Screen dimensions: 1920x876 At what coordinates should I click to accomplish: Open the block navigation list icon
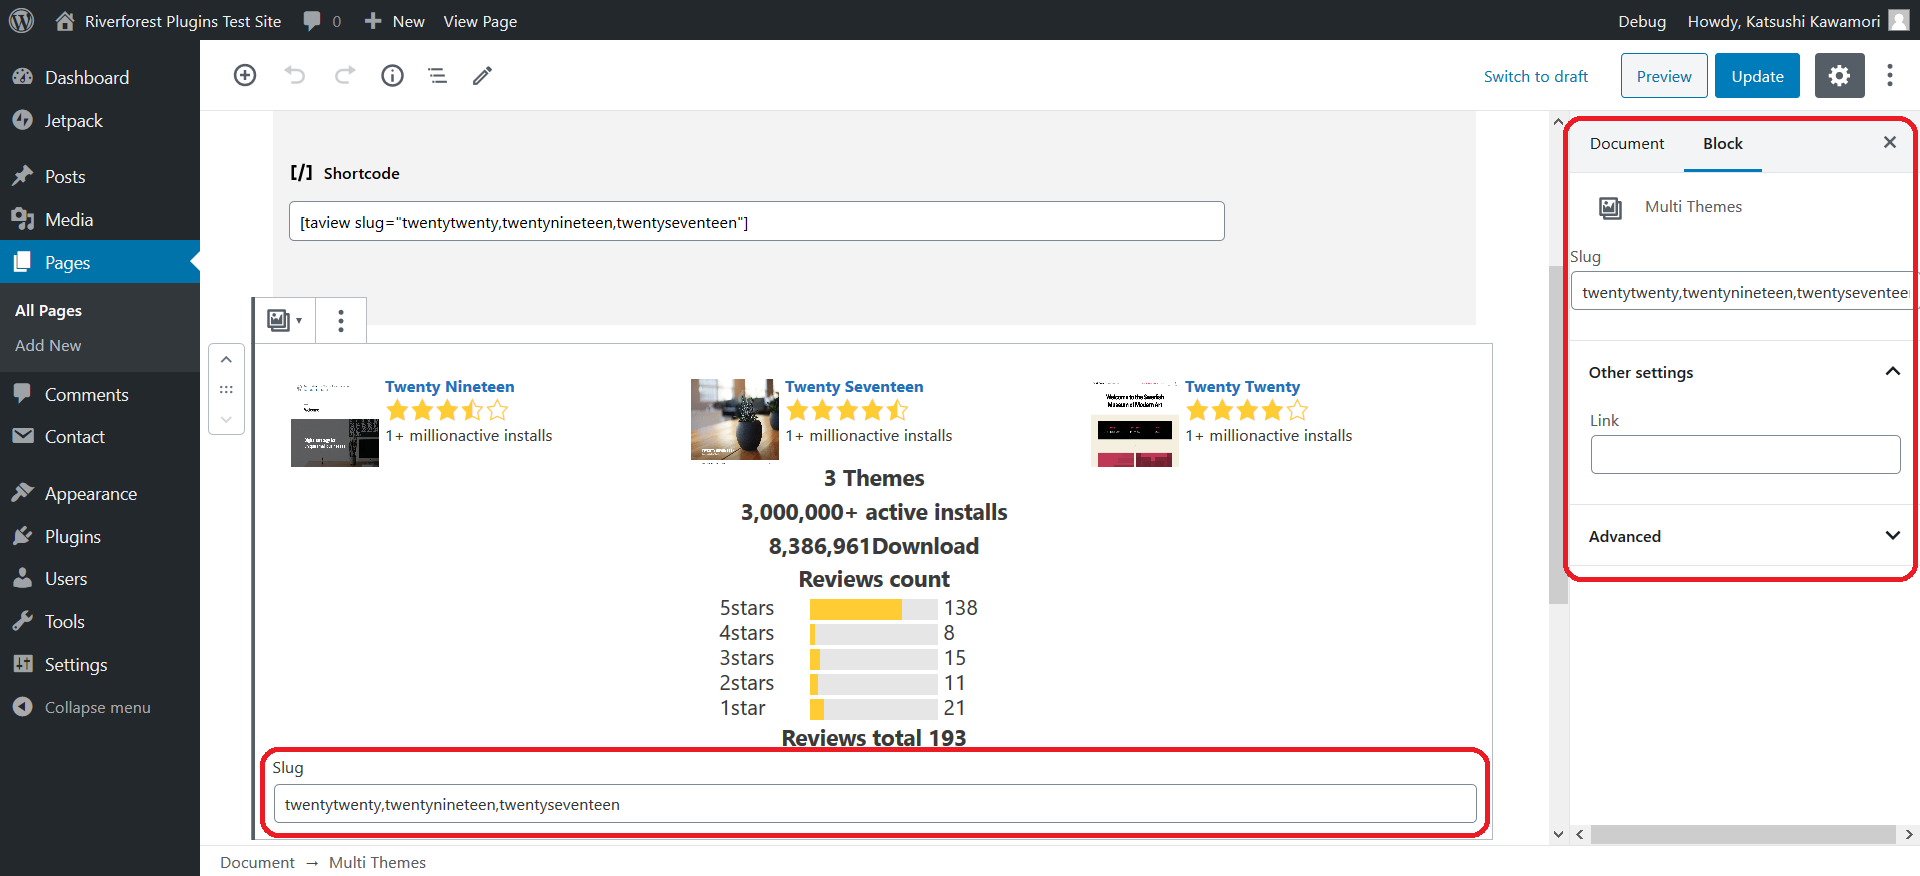click(x=437, y=75)
